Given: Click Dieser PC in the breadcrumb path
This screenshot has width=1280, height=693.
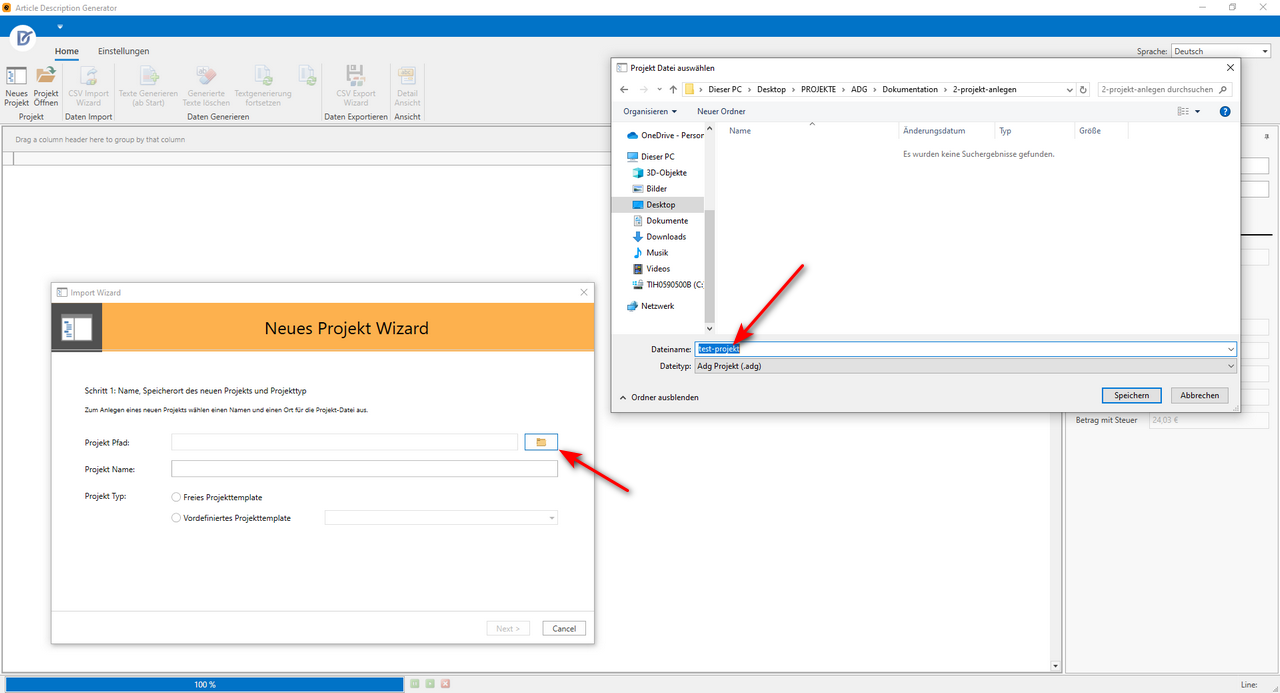Looking at the screenshot, I should [725, 89].
